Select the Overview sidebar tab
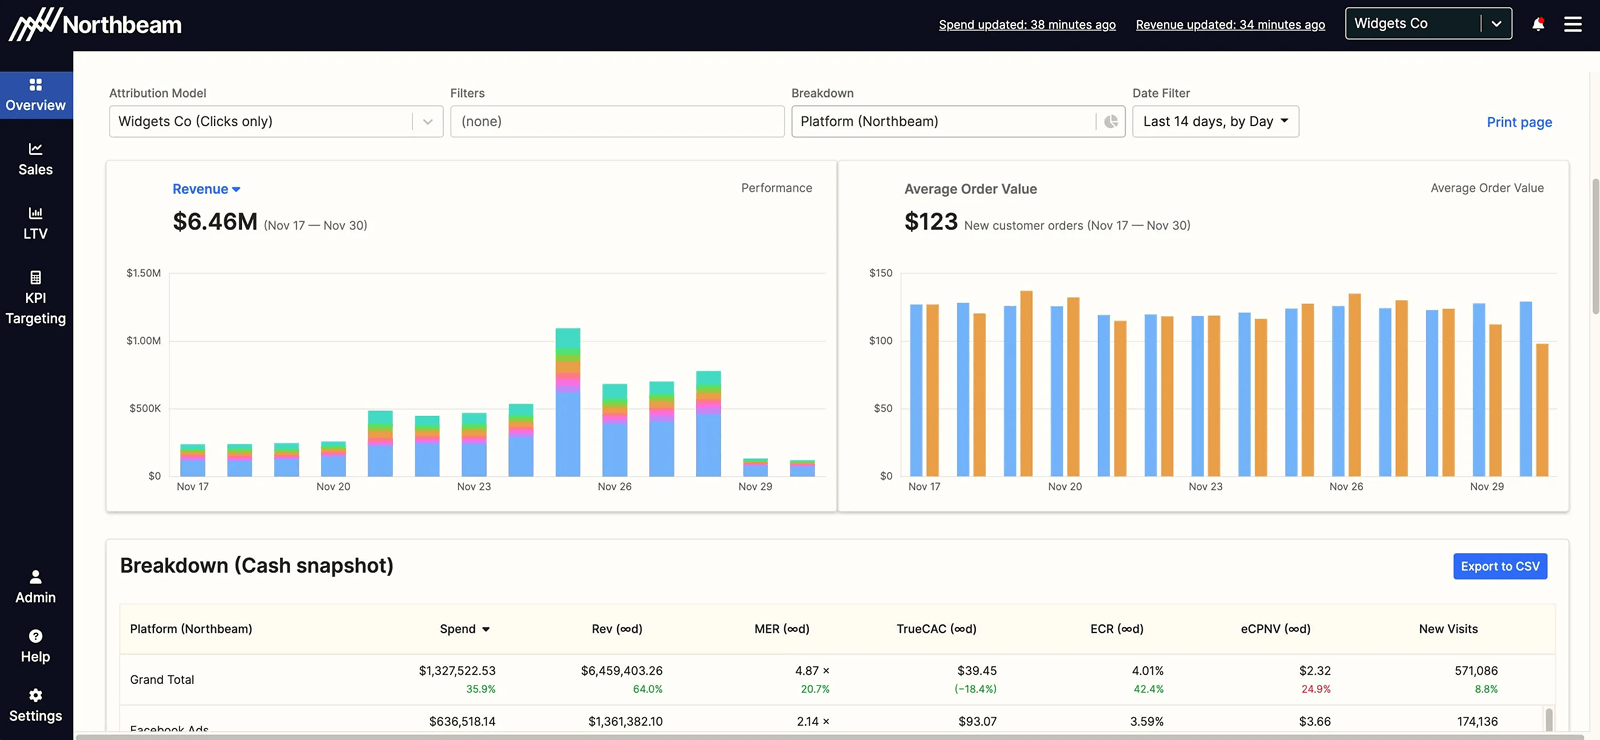The height and width of the screenshot is (740, 1600). tap(36, 95)
